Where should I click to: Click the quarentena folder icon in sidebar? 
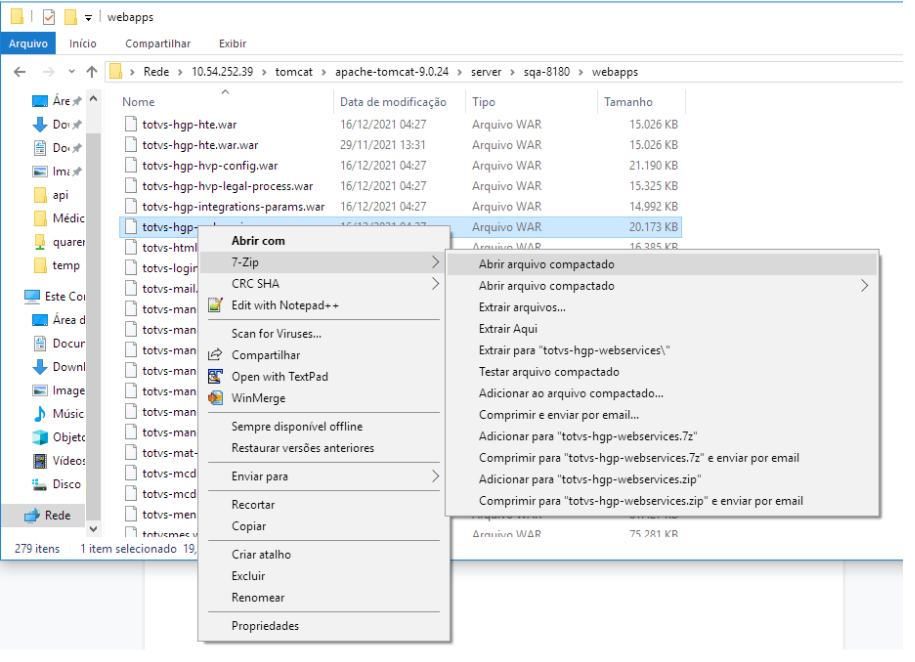pyautogui.click(x=40, y=242)
